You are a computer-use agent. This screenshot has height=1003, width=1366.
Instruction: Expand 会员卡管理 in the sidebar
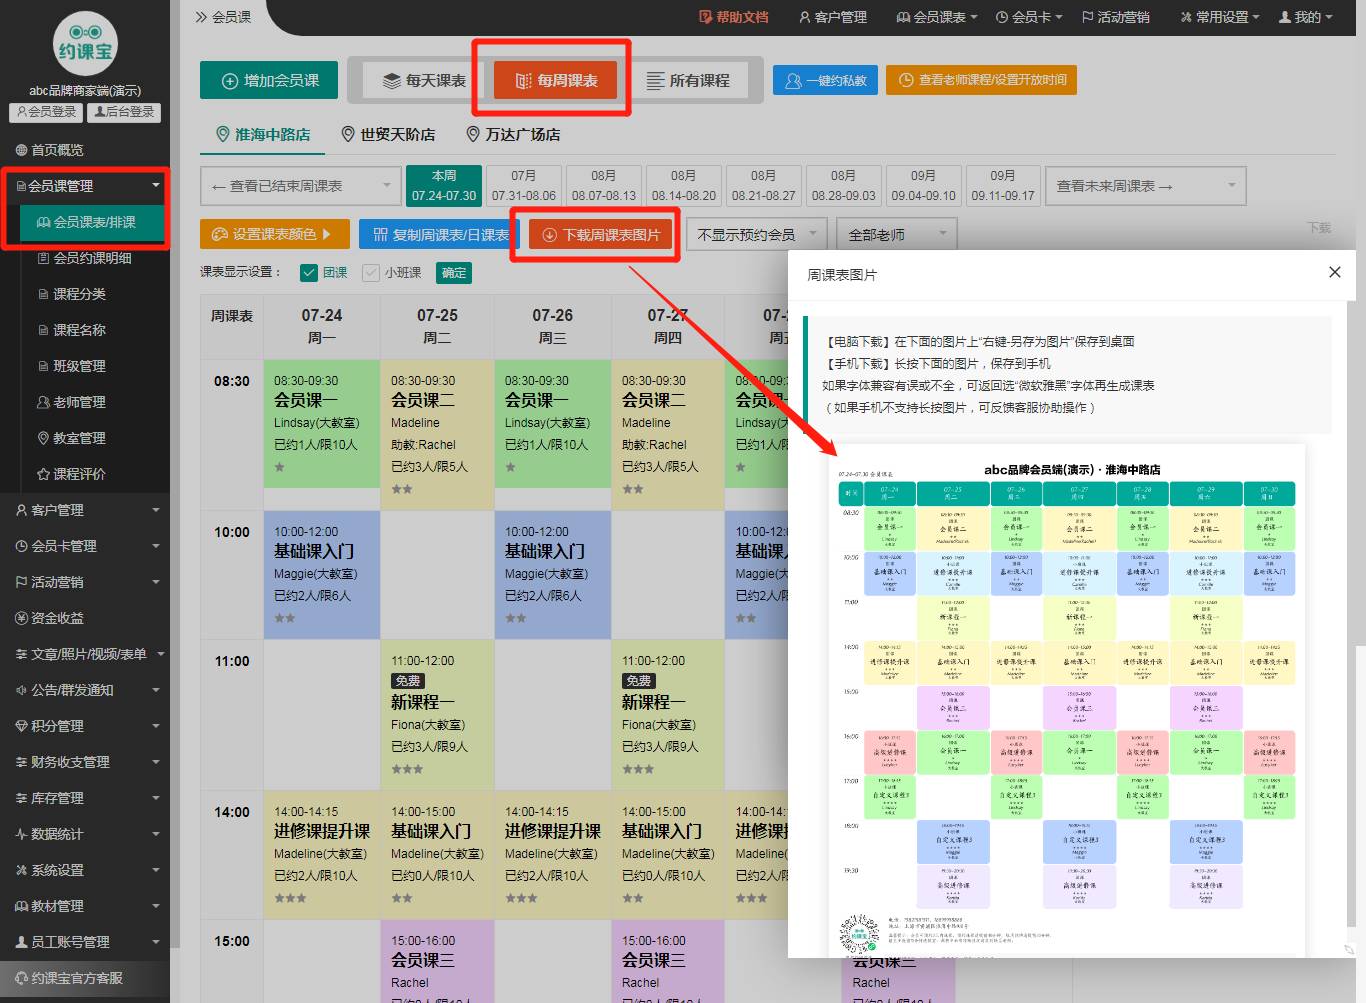pyautogui.click(x=85, y=546)
